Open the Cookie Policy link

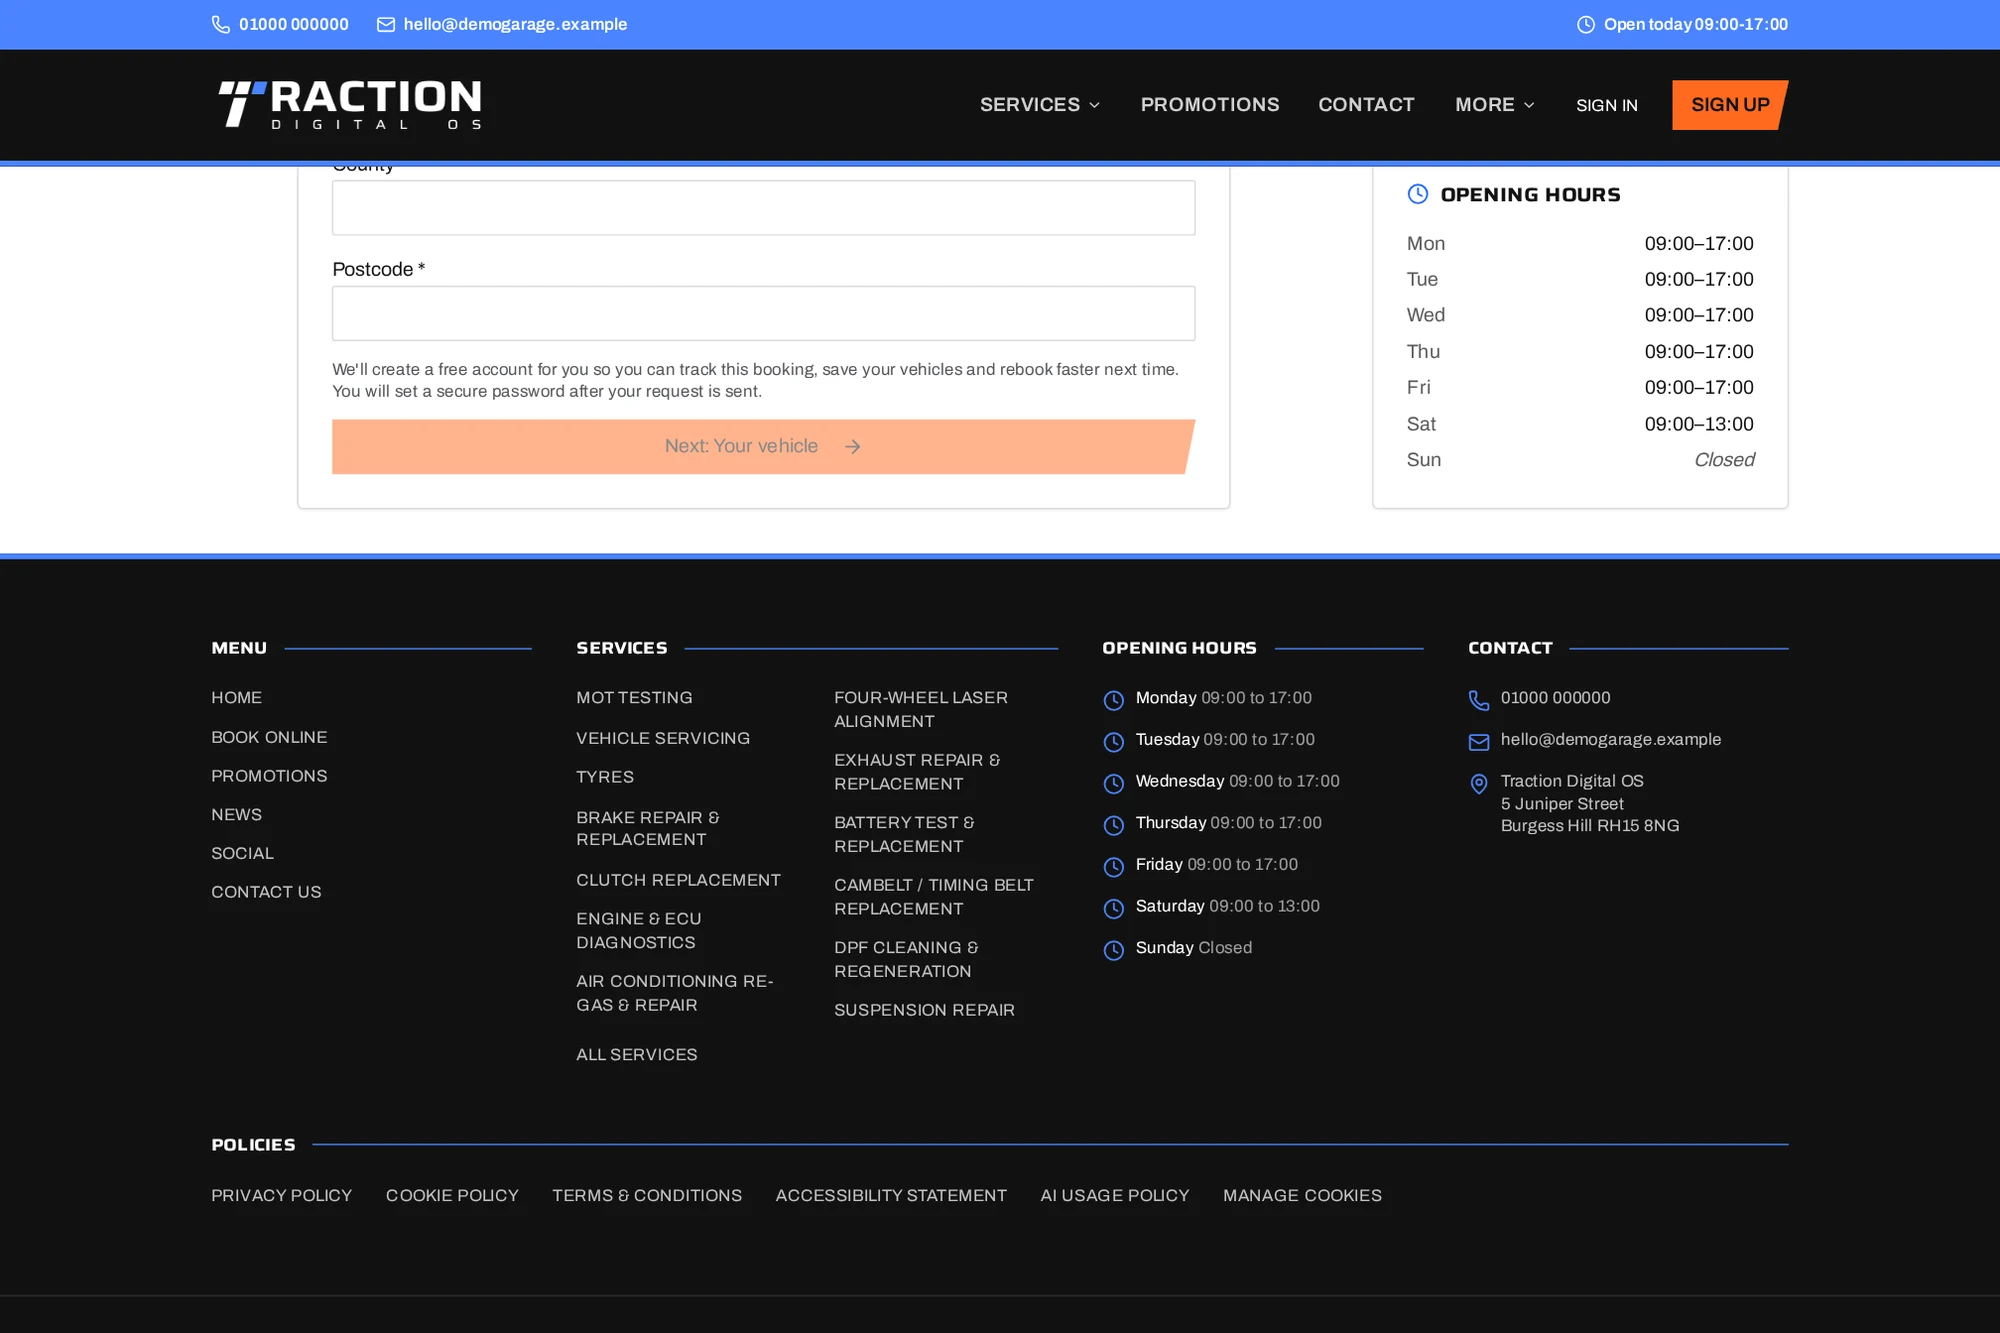coord(452,1196)
